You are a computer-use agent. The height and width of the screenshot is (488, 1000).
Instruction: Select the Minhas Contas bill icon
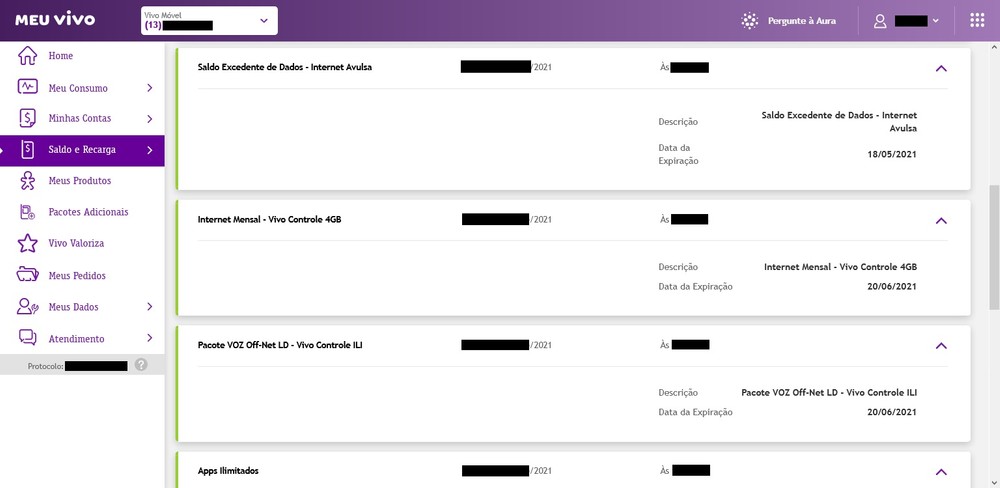point(27,118)
